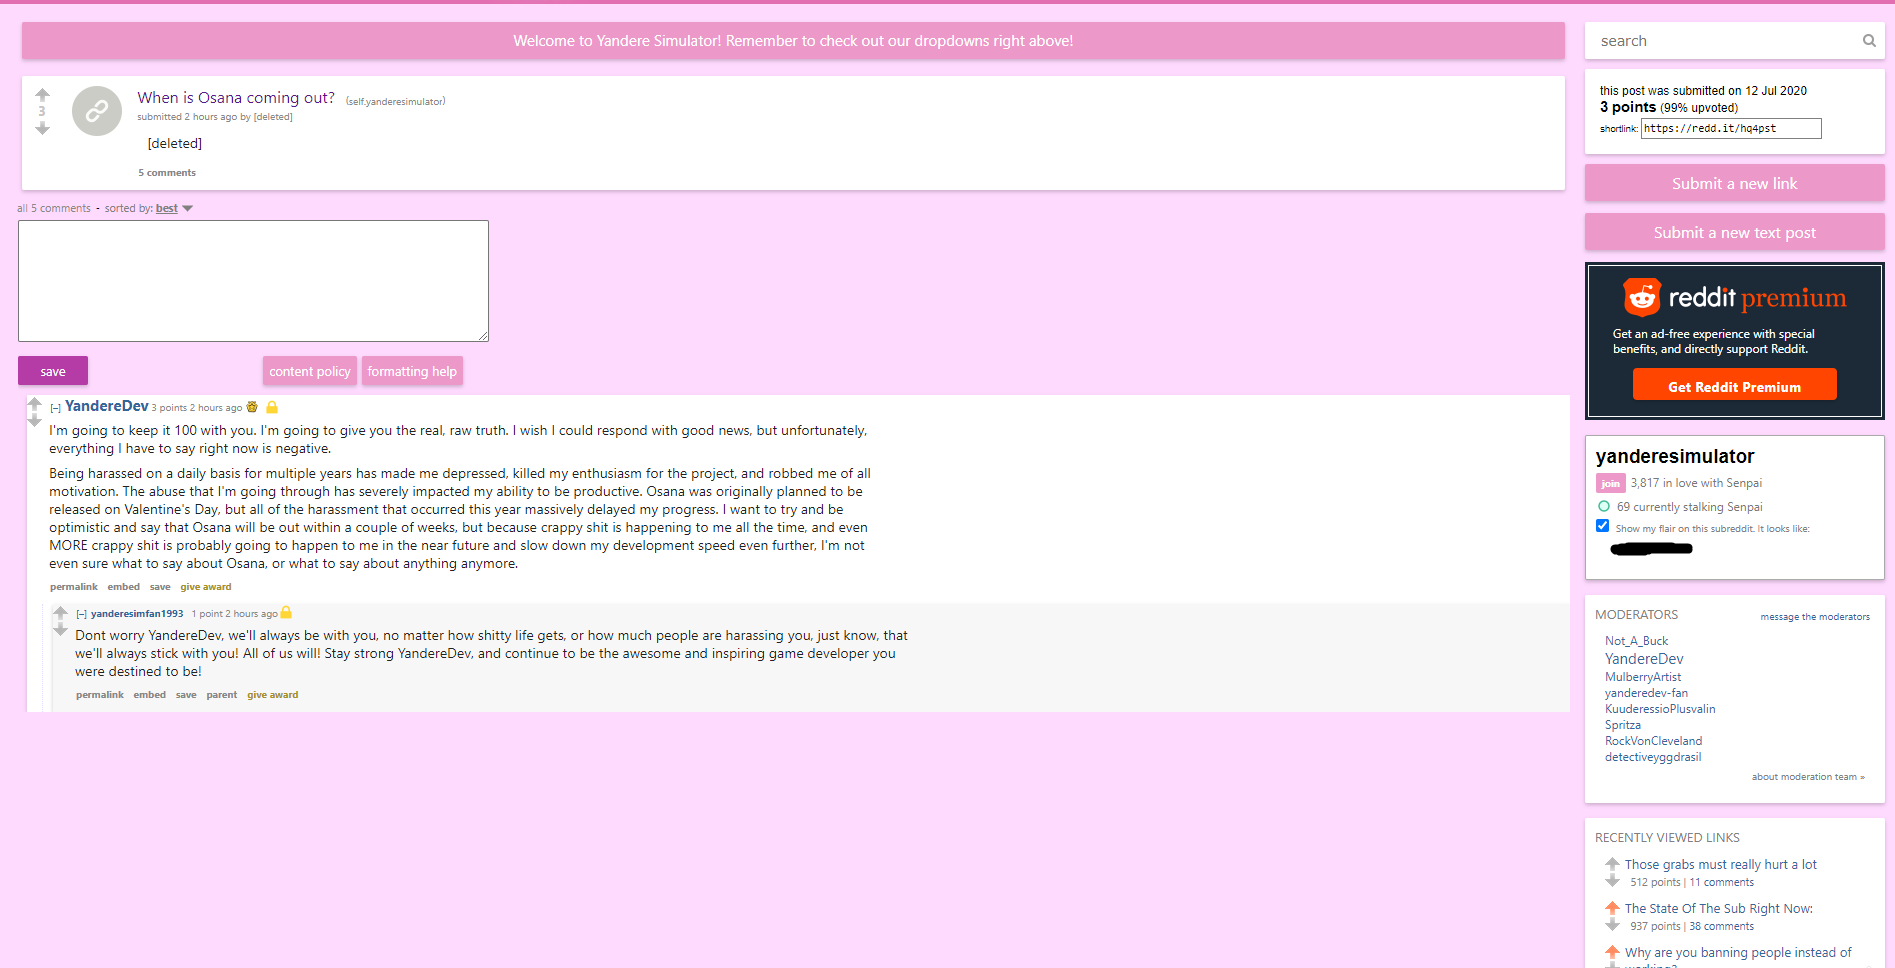Screen dimensions: 1895x968
Task: Click 'parent' under yanderesimfan1993's reply
Action: pyautogui.click(x=222, y=695)
